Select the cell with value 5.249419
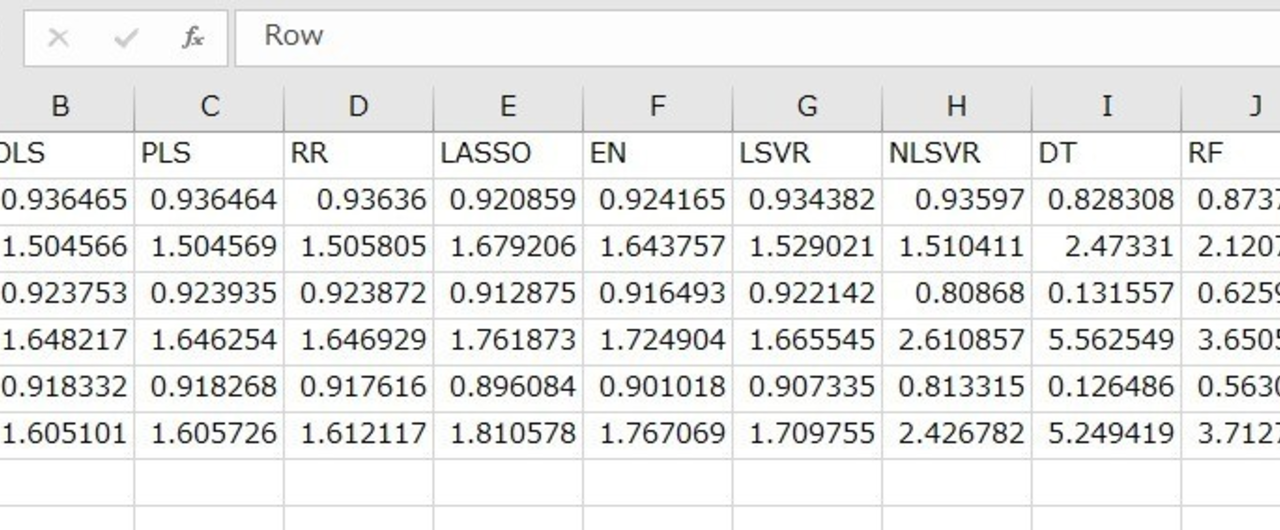 point(1106,434)
